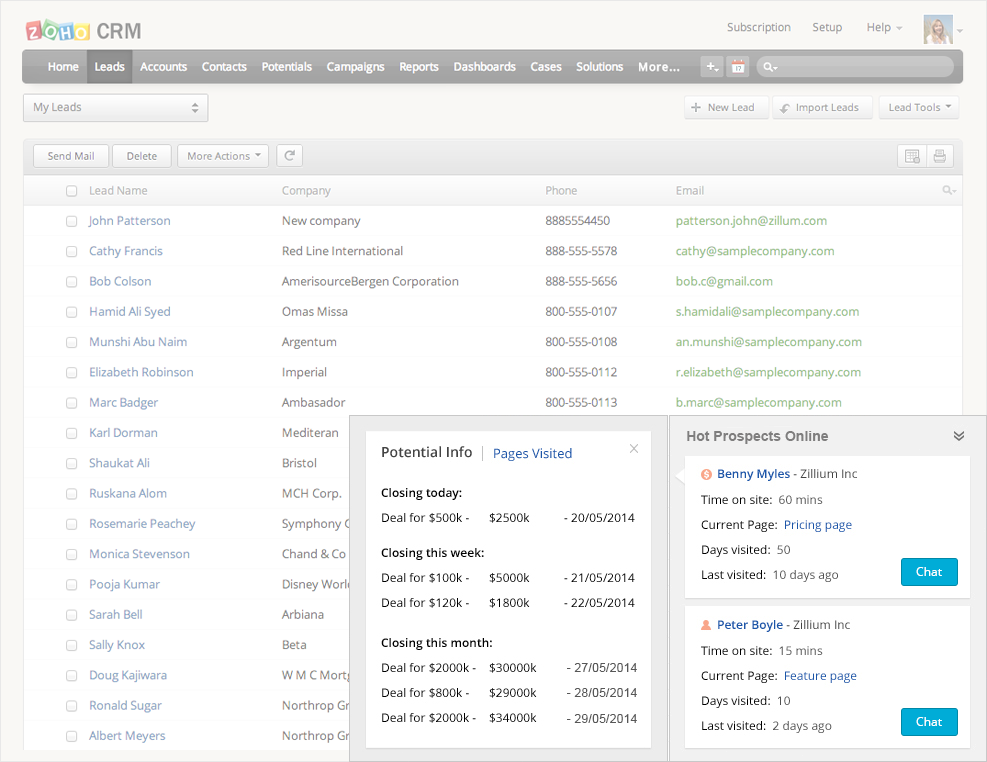
Task: Open Peter Boyle's Feature page link
Action: [820, 676]
